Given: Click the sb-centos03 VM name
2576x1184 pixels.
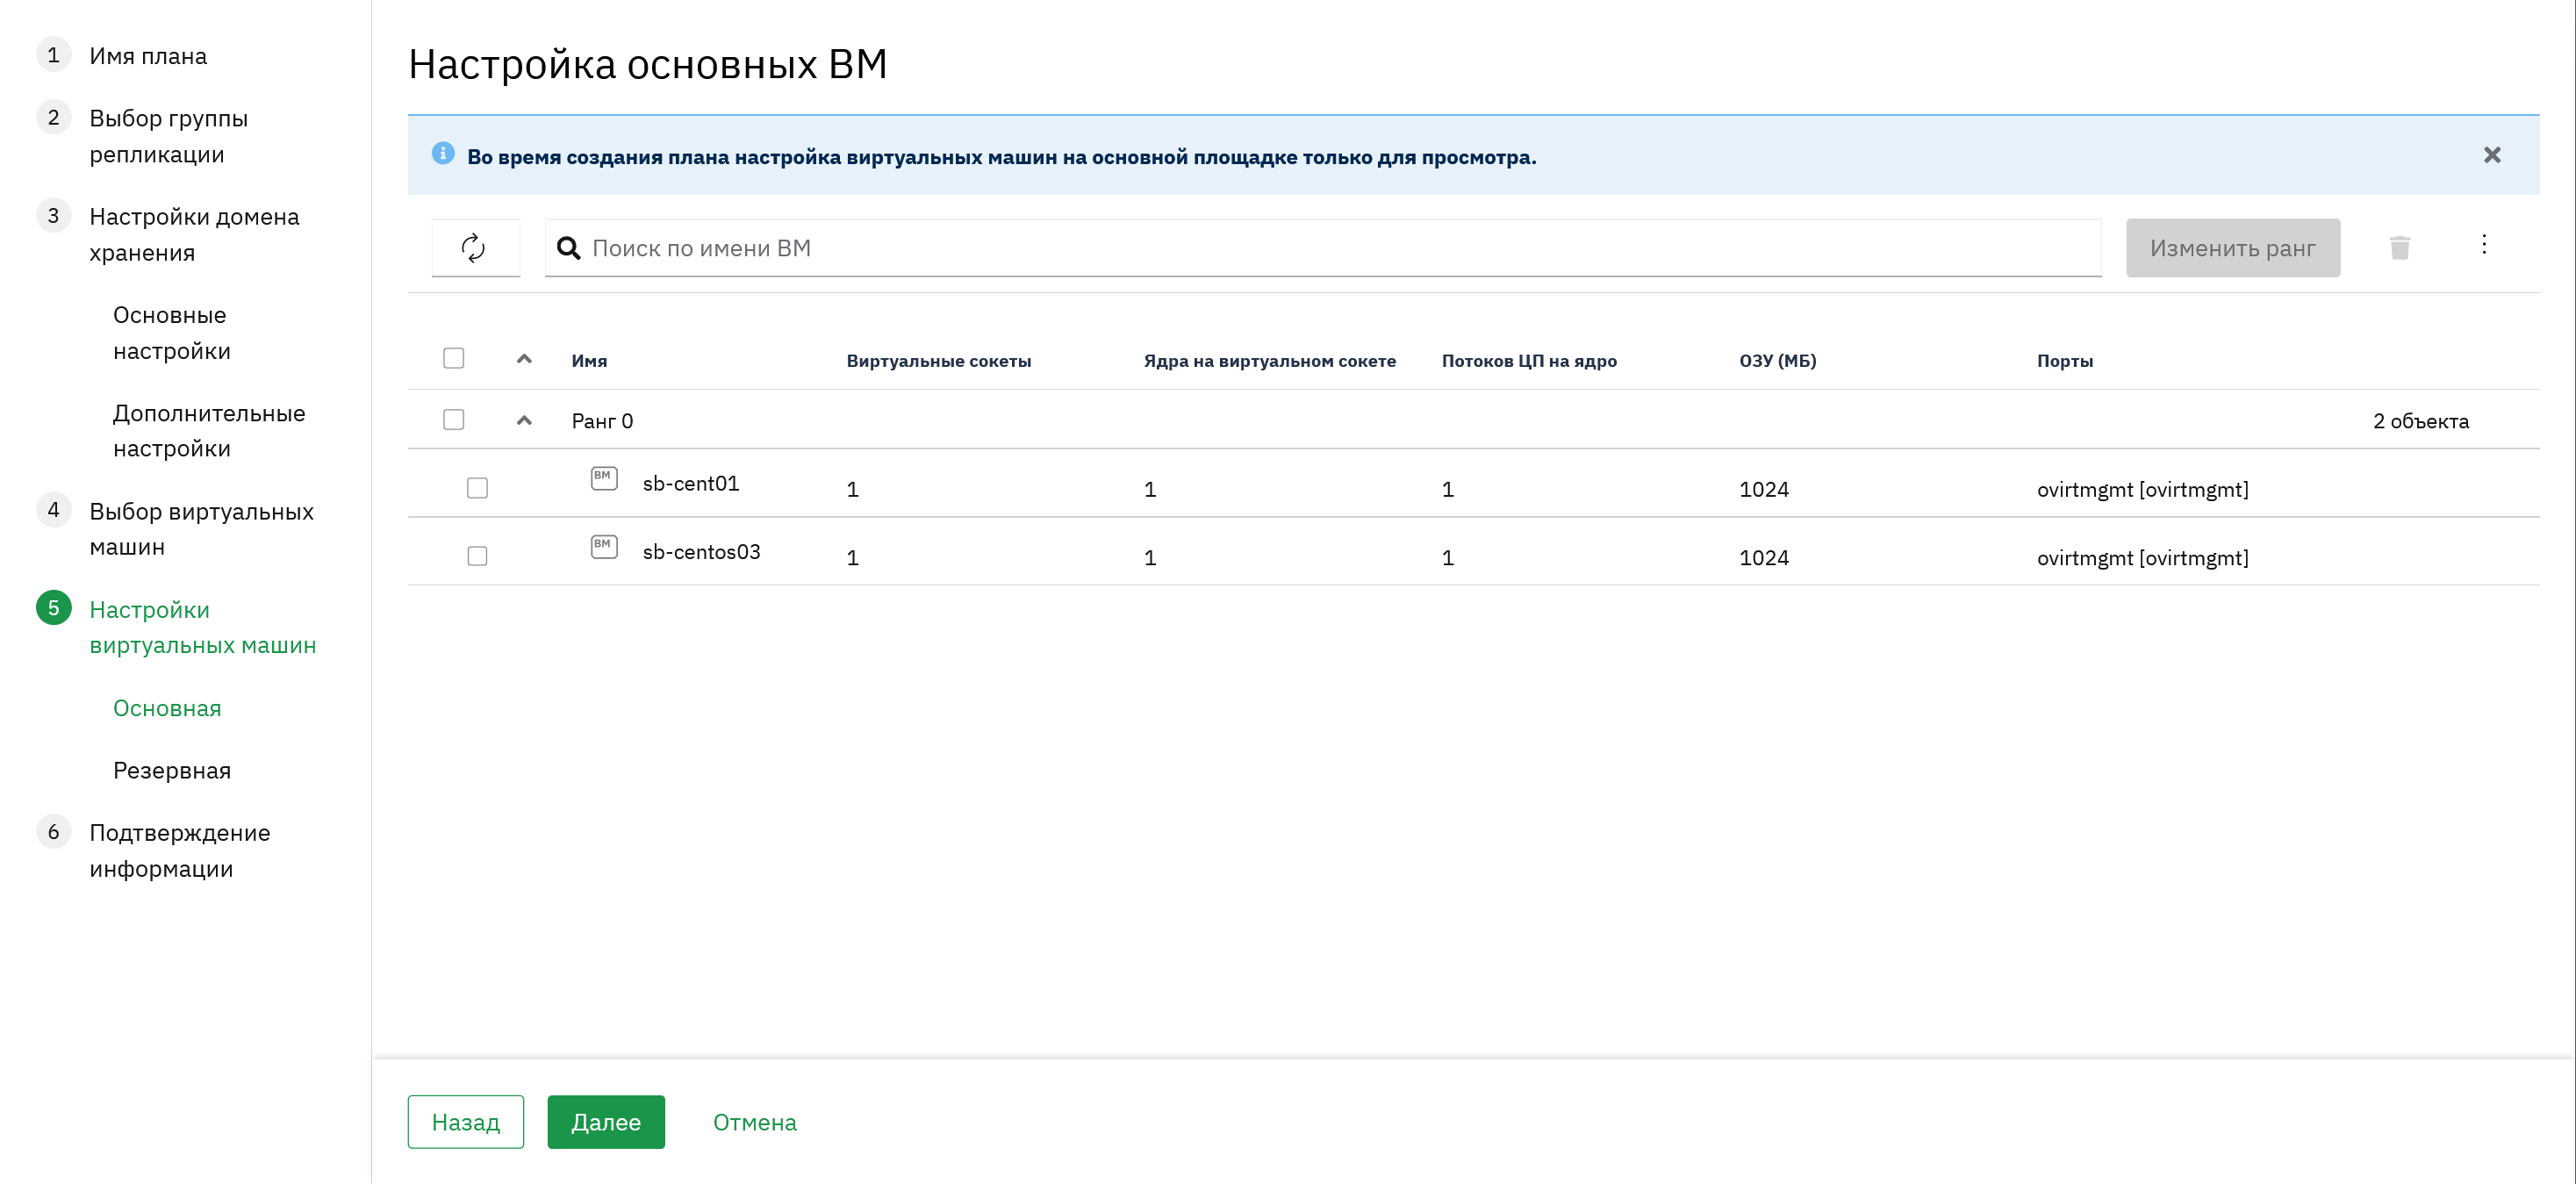Looking at the screenshot, I should point(701,552).
